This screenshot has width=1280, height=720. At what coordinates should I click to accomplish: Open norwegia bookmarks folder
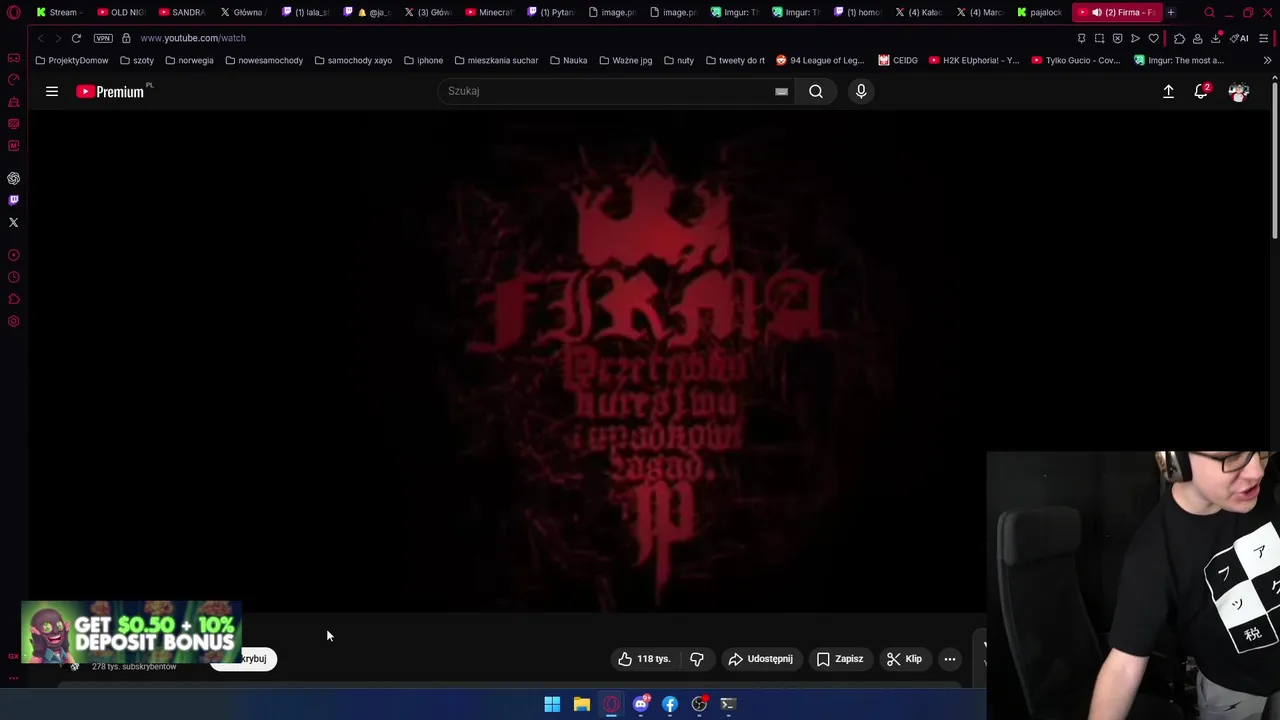click(x=189, y=60)
